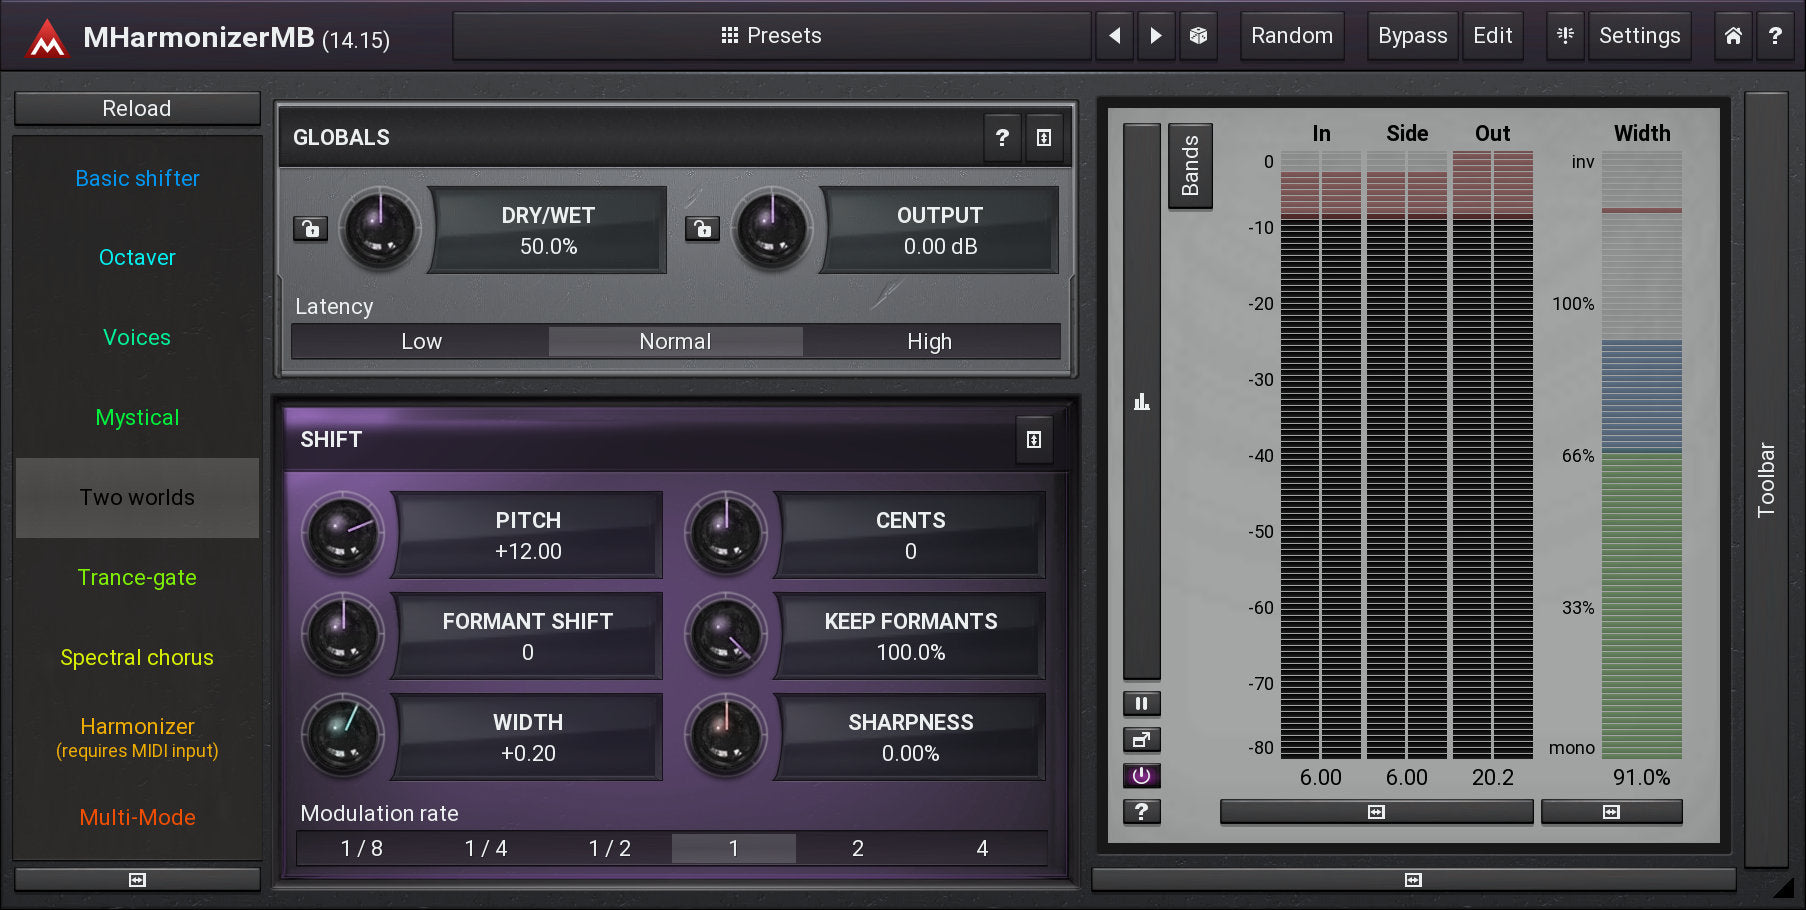This screenshot has height=910, width=1806.
Task: Click the PITCH knob
Action: 343,533
